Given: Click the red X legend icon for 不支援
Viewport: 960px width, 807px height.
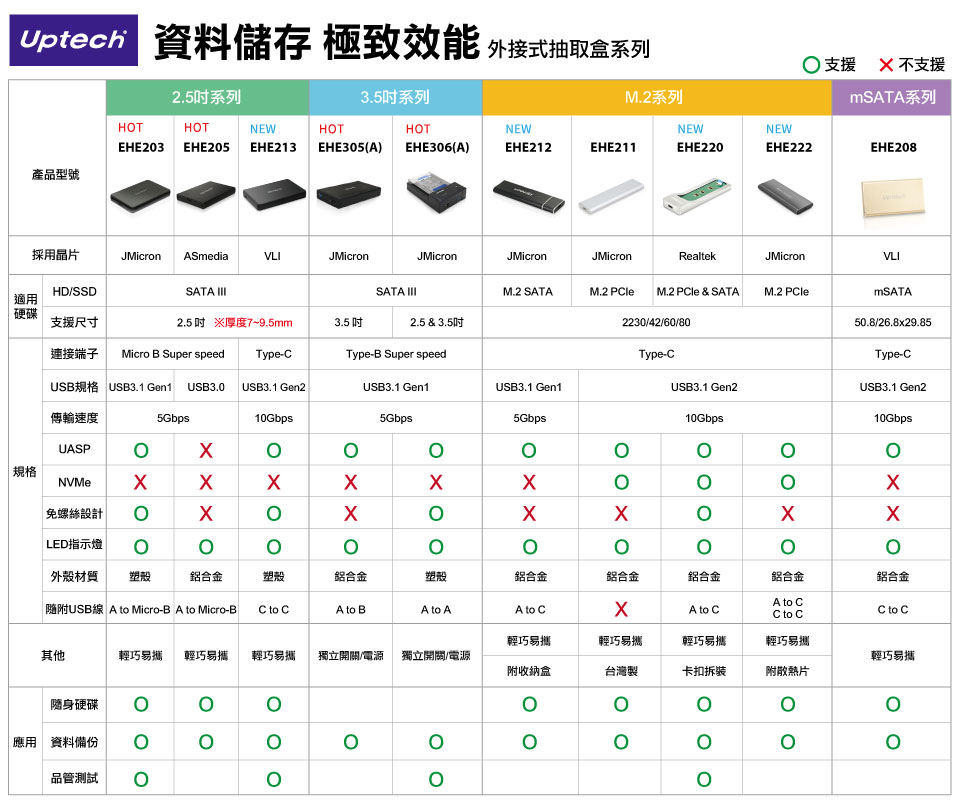Looking at the screenshot, I should pyautogui.click(x=886, y=65).
